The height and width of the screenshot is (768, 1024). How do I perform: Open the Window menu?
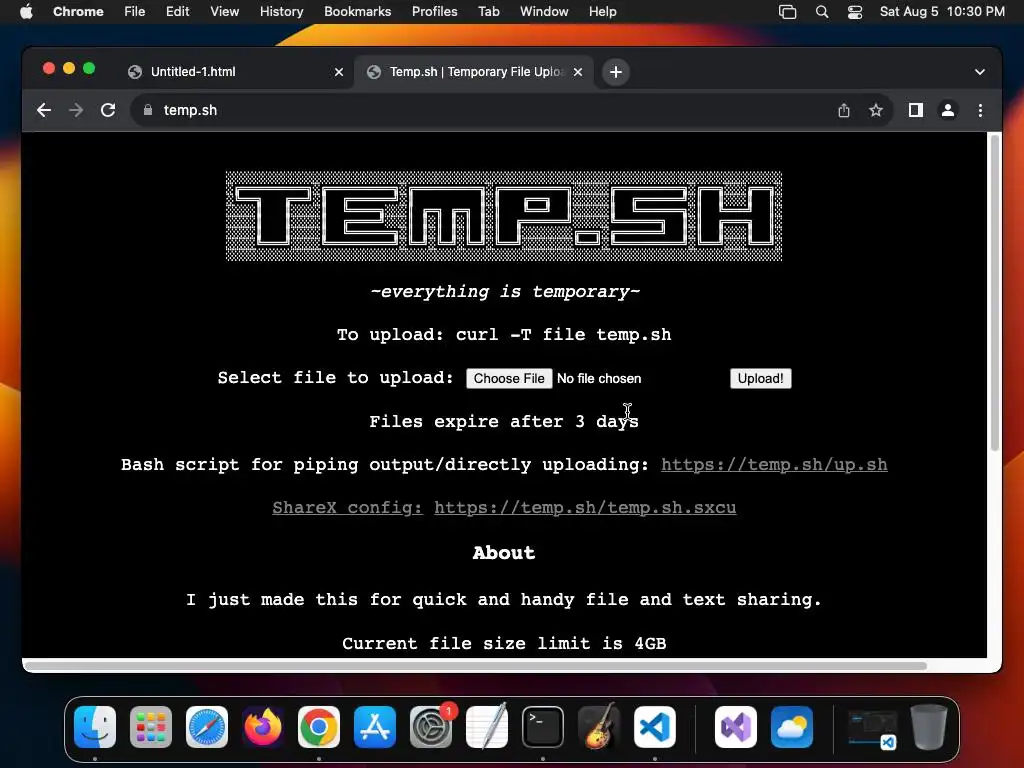point(544,12)
